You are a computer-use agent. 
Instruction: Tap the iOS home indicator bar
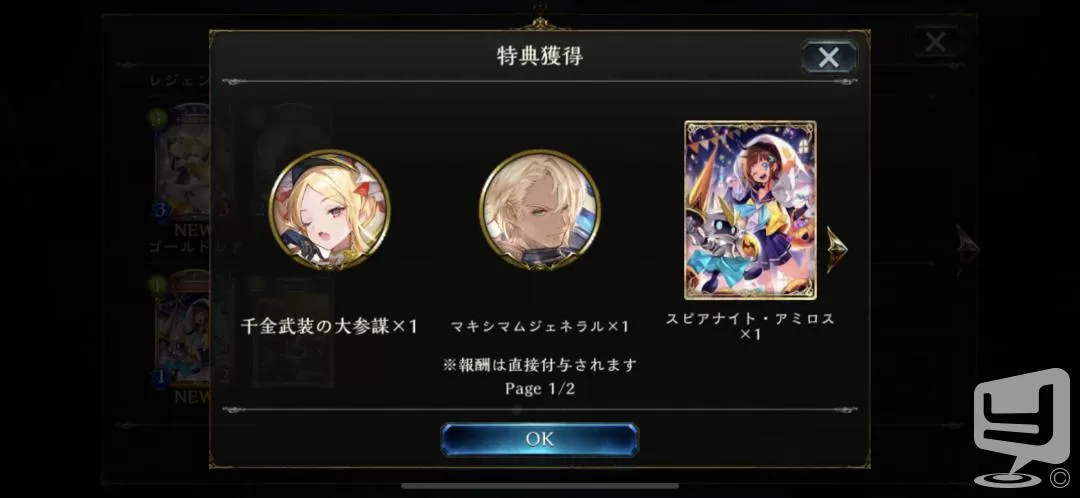click(539, 486)
